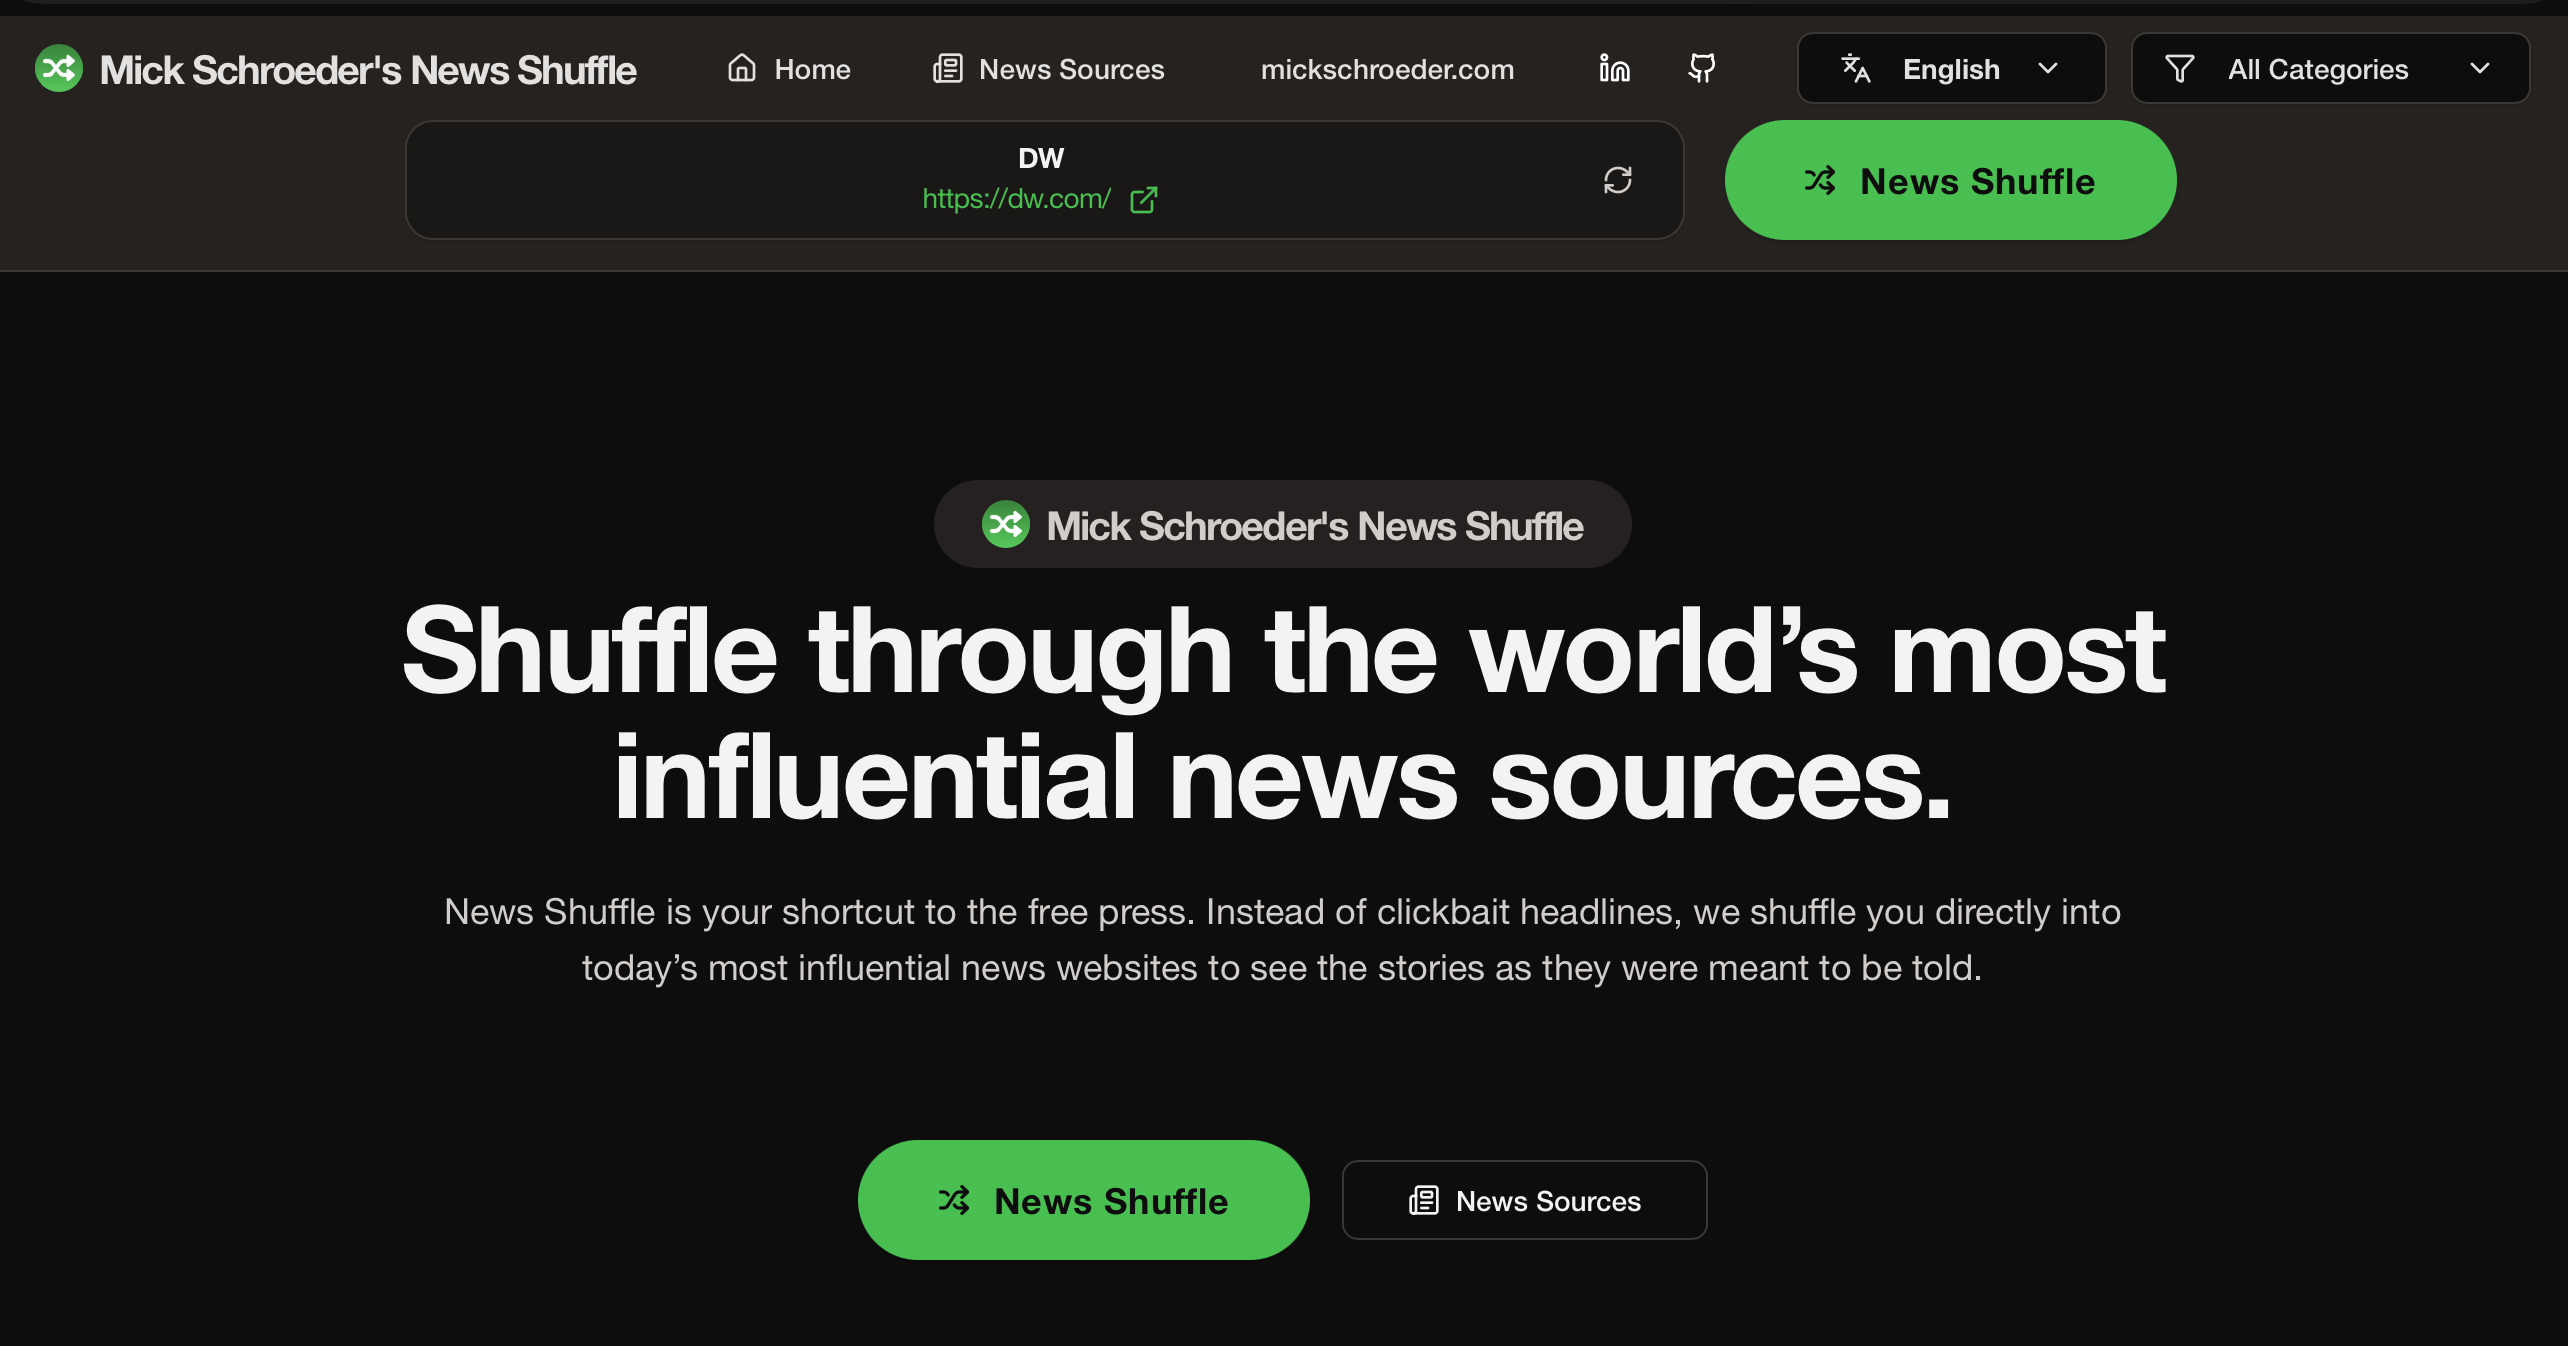This screenshot has height=1346, width=2568.
Task: Open the GitHub repository icon
Action: click(1701, 68)
